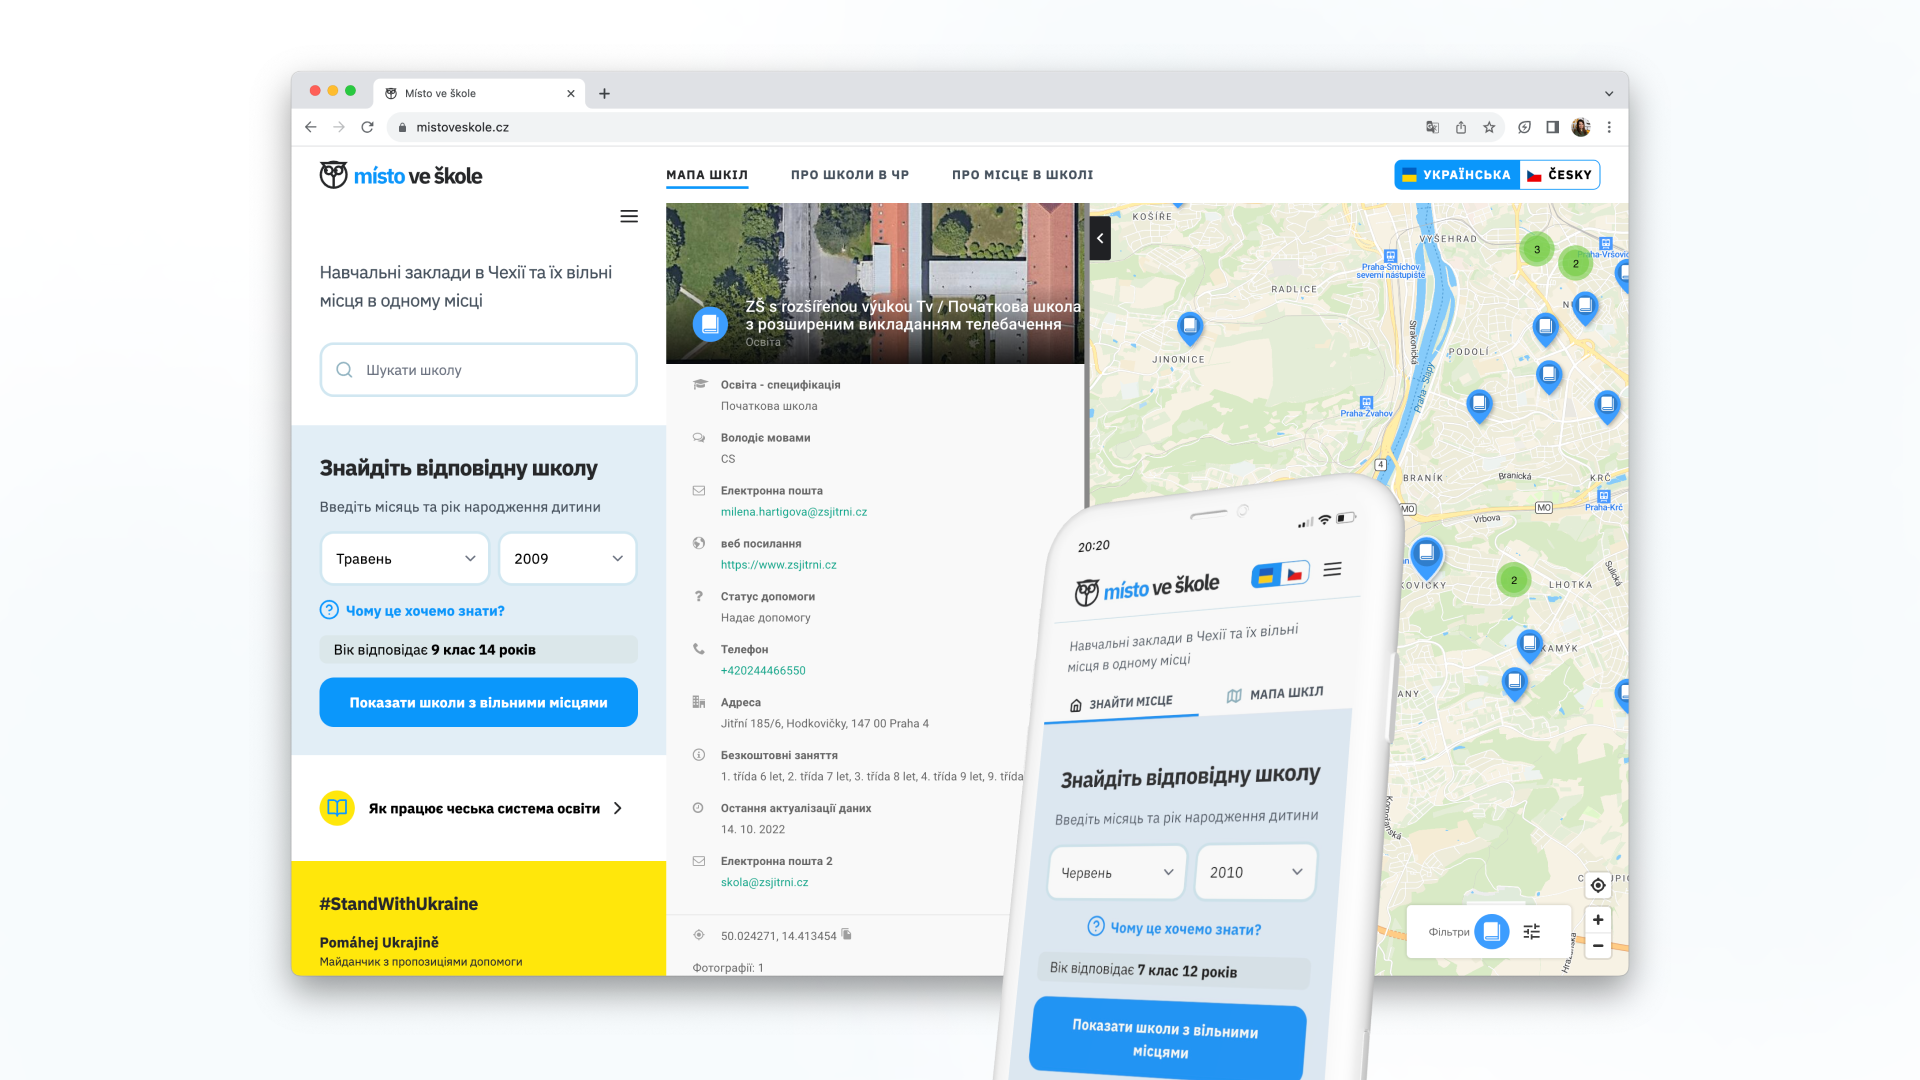Select the Мапа шкіл nav tab
Screen dimensions: 1920x1080
(707, 175)
